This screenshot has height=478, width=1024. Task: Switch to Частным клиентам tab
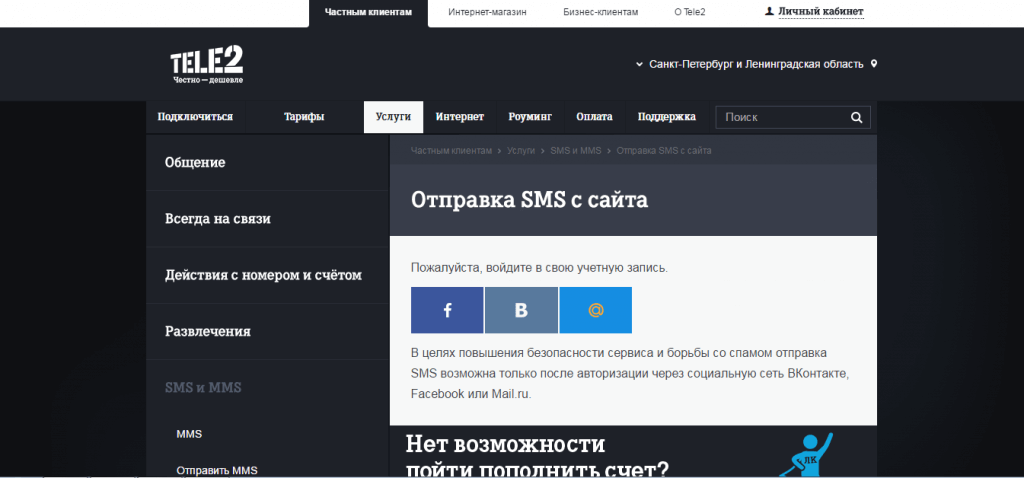coord(368,12)
